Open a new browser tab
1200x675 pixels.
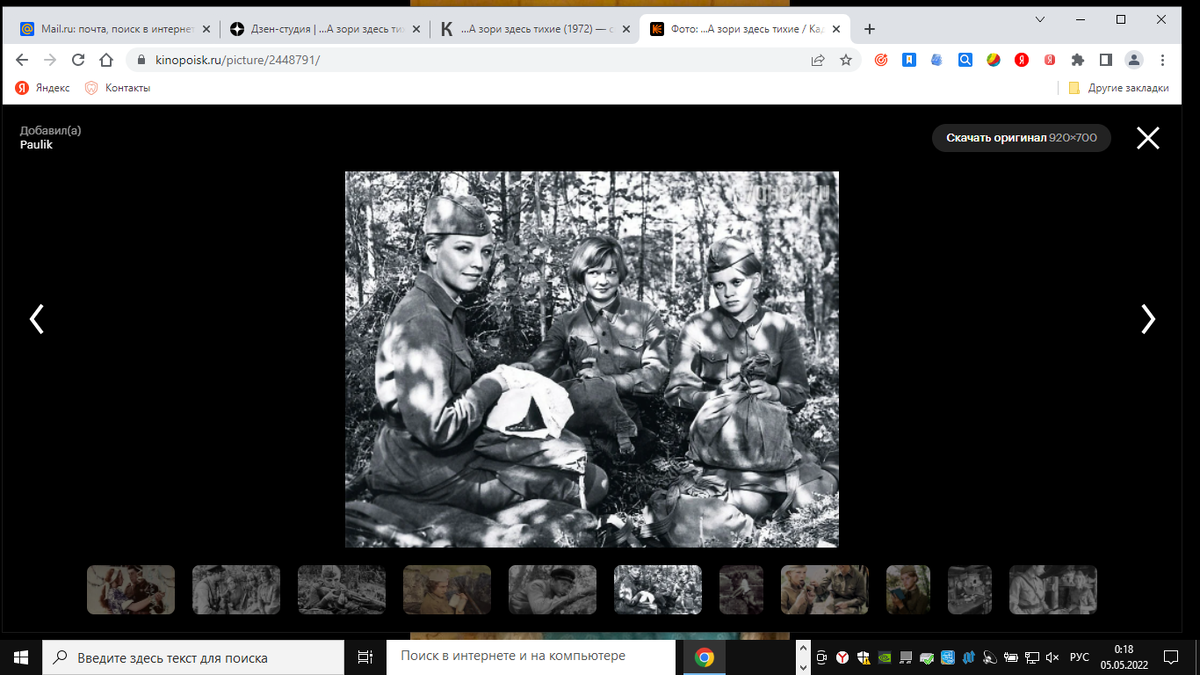[869, 30]
